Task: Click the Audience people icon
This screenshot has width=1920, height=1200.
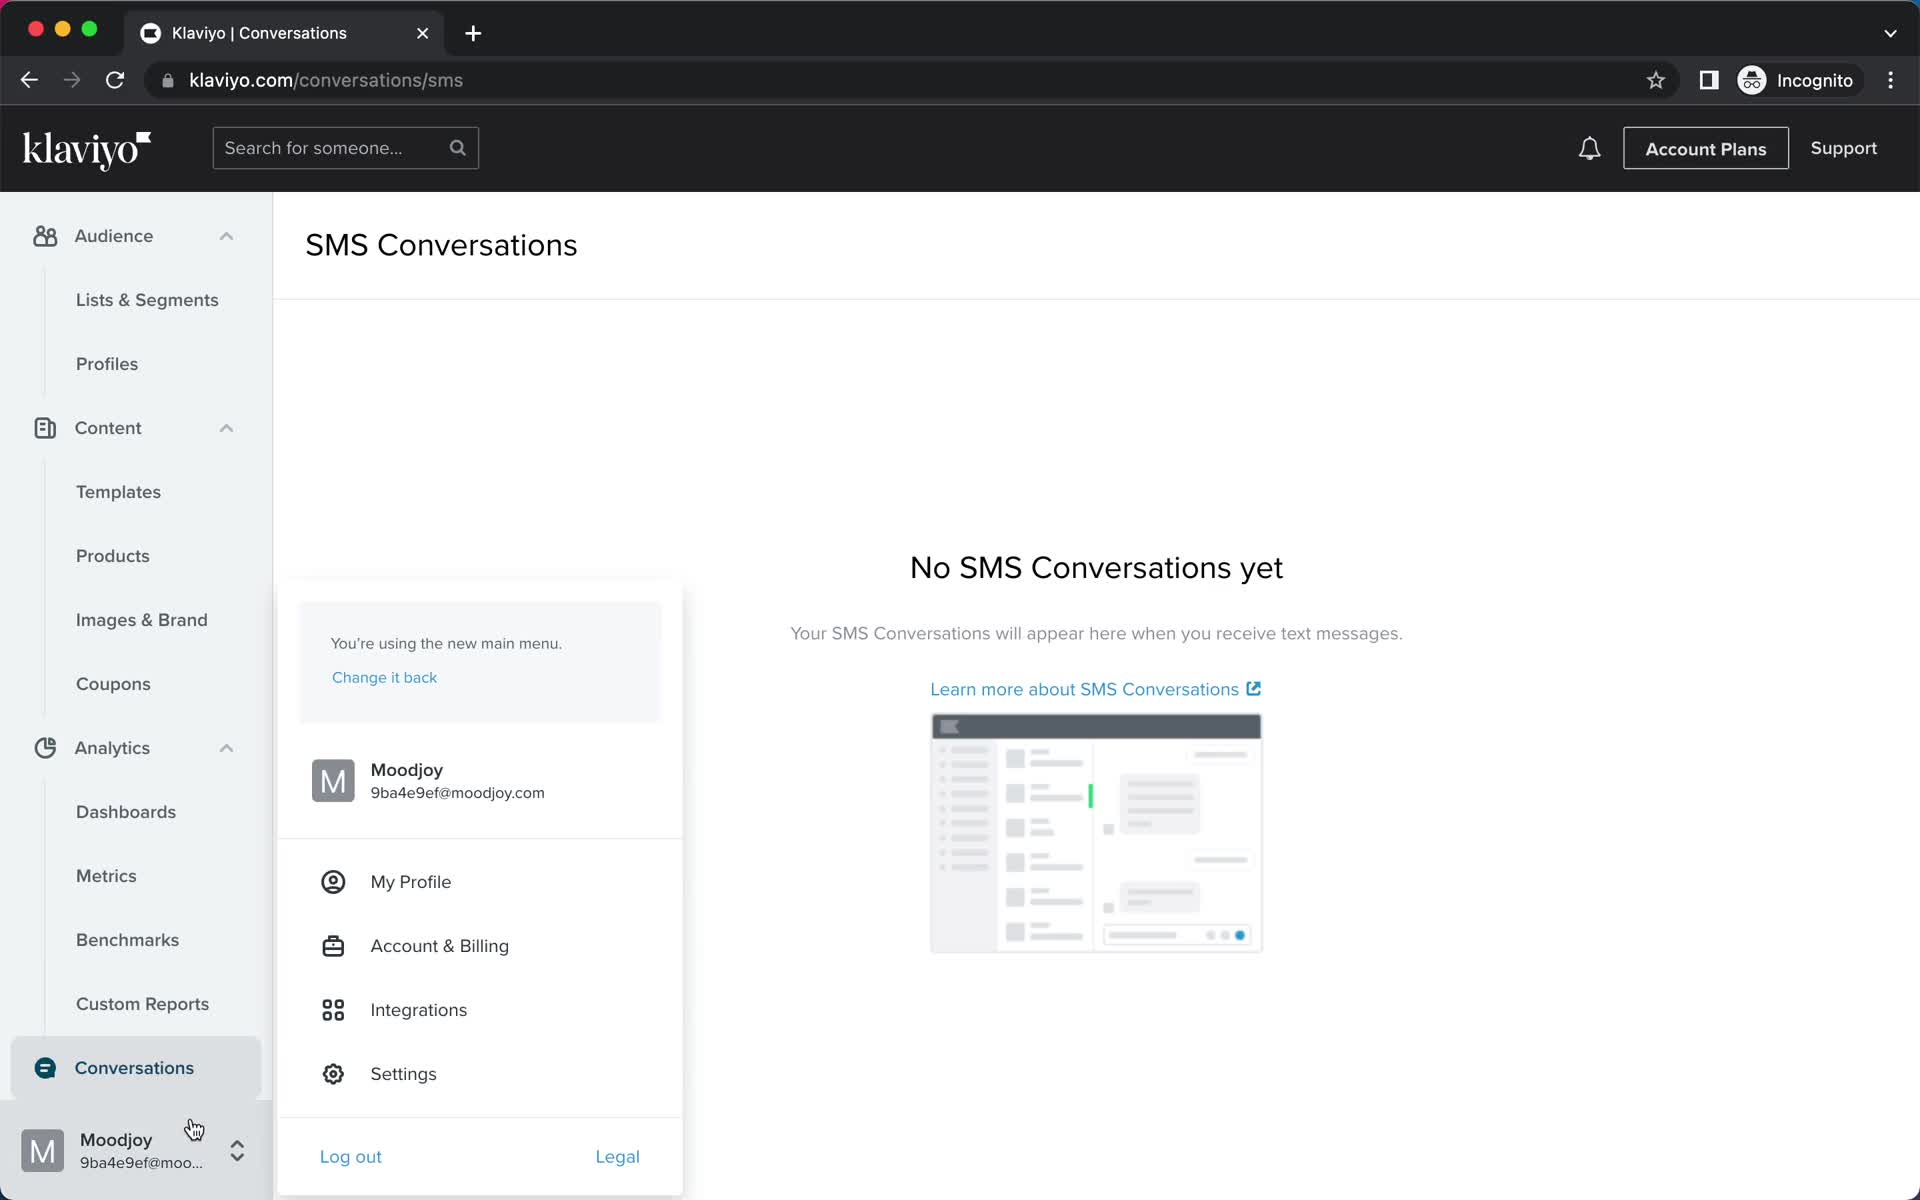Action: point(45,236)
